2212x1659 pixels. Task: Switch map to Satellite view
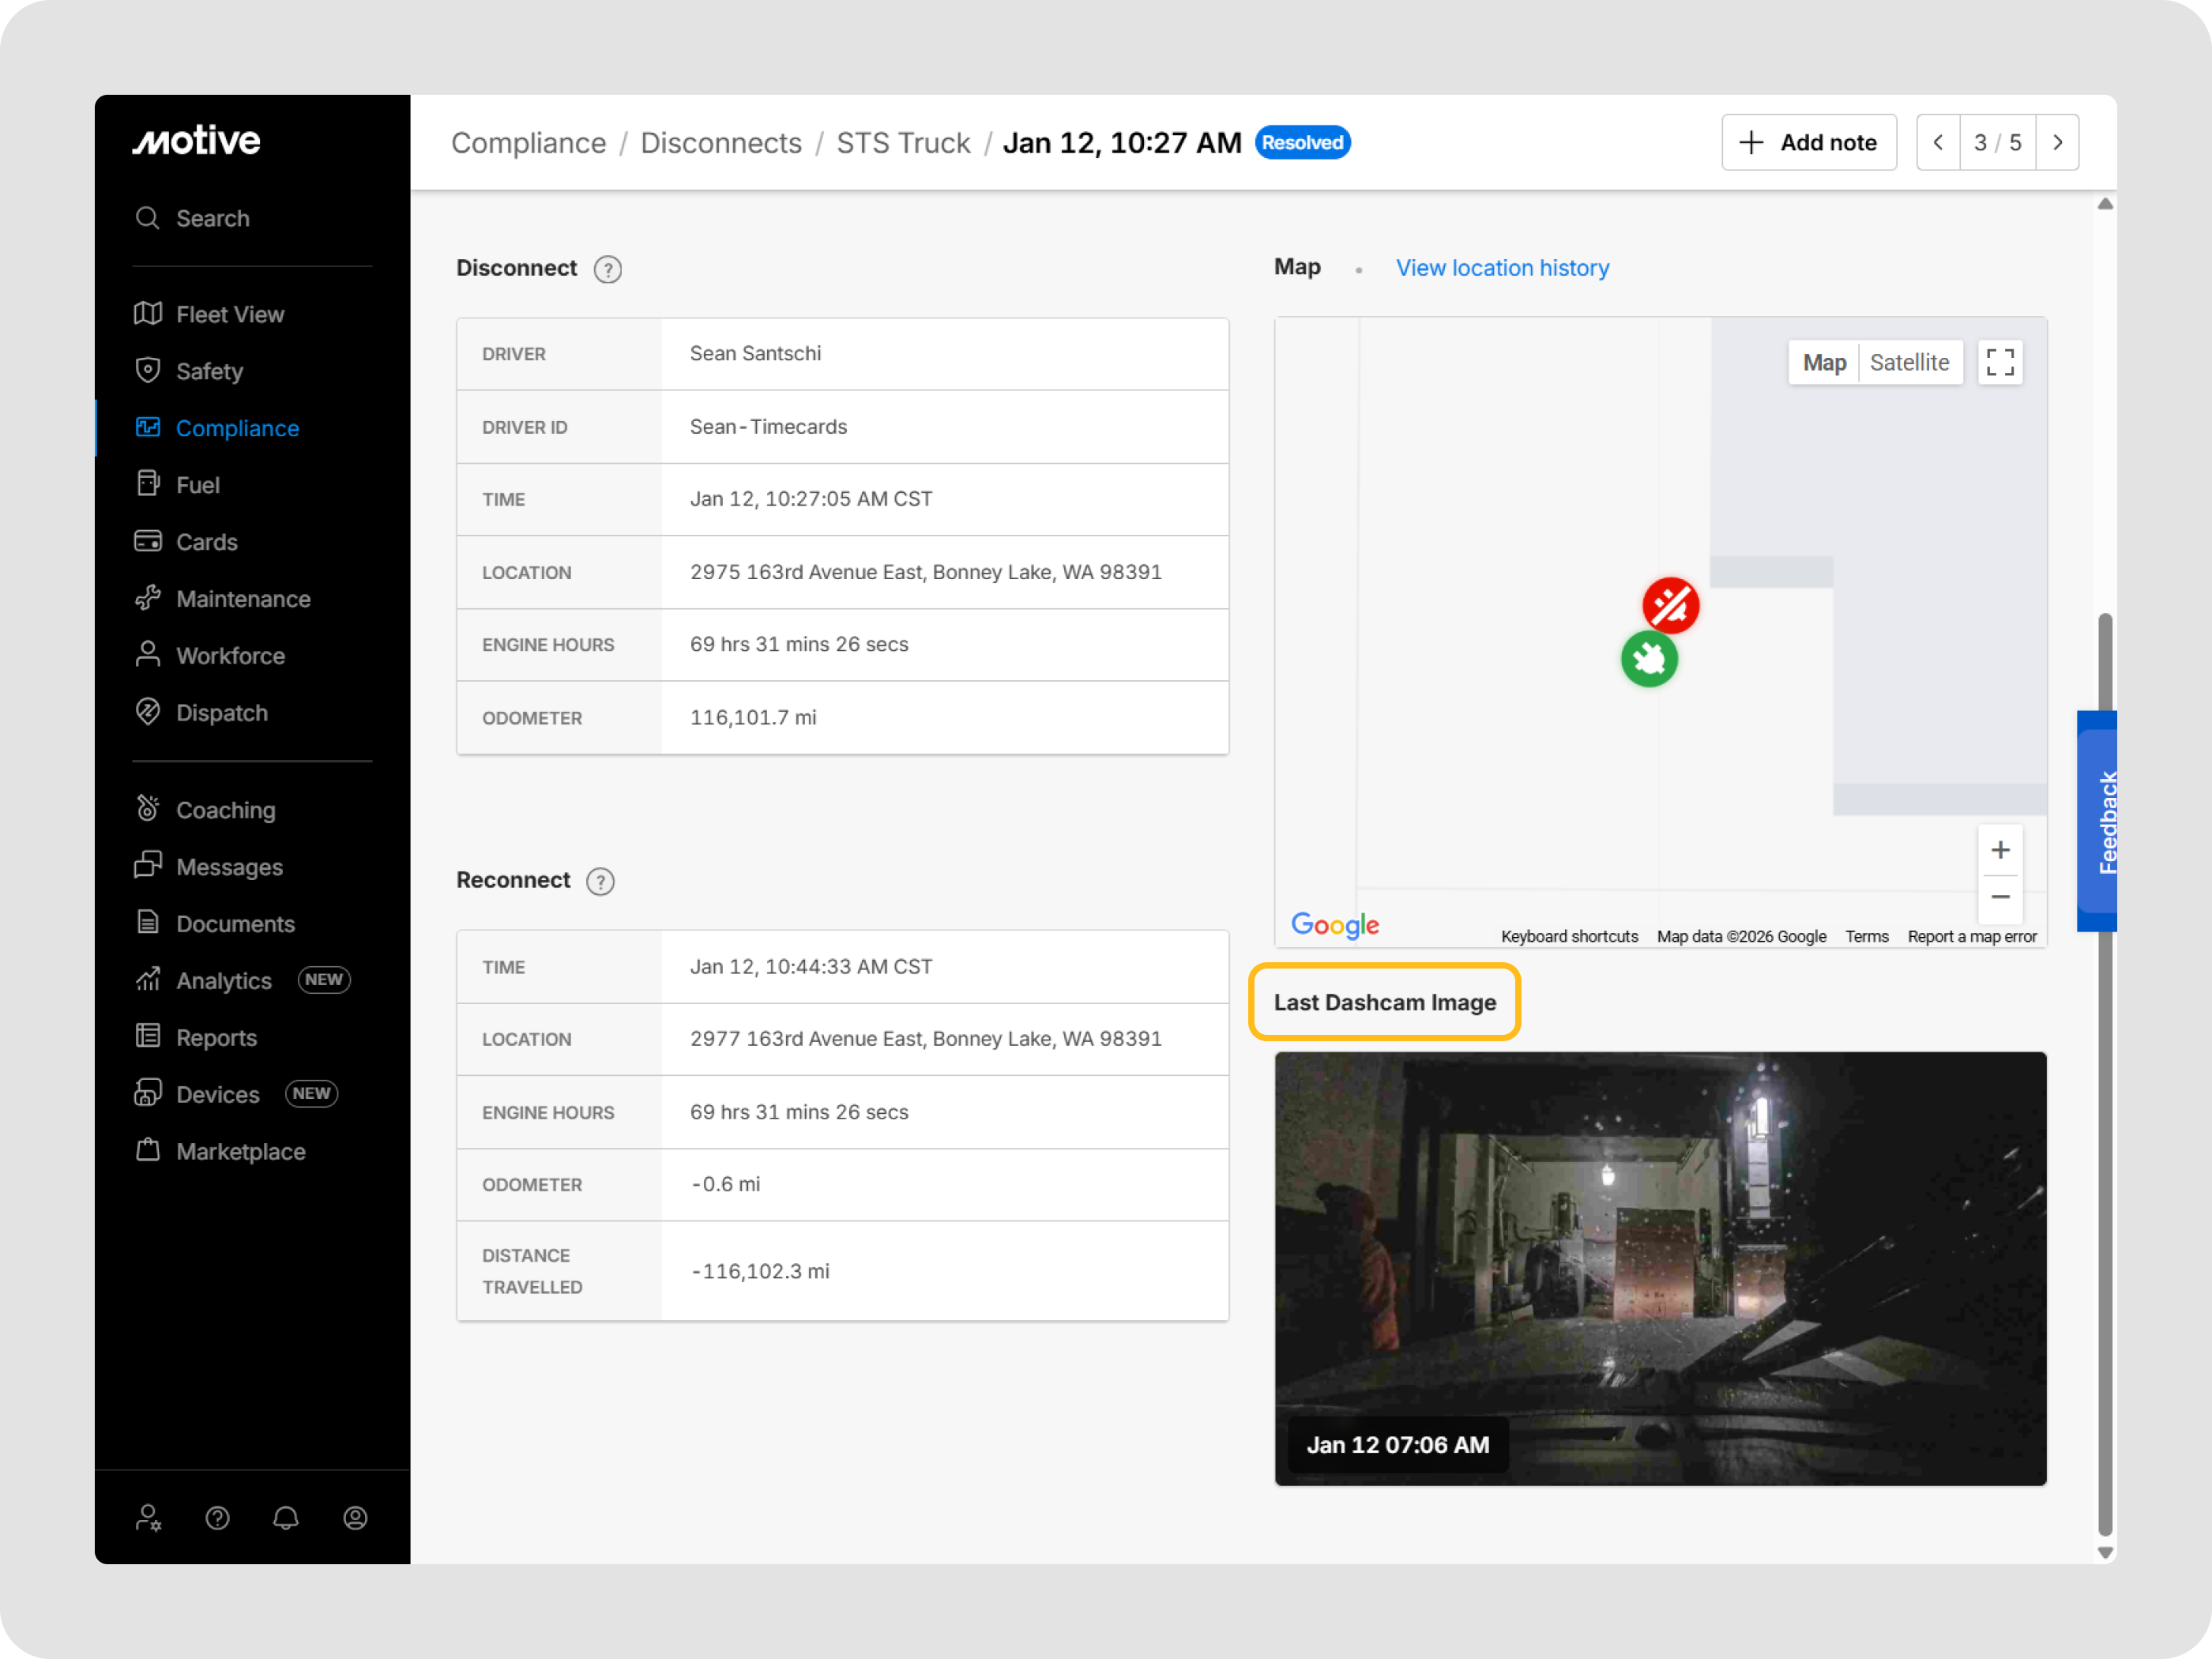click(1909, 362)
